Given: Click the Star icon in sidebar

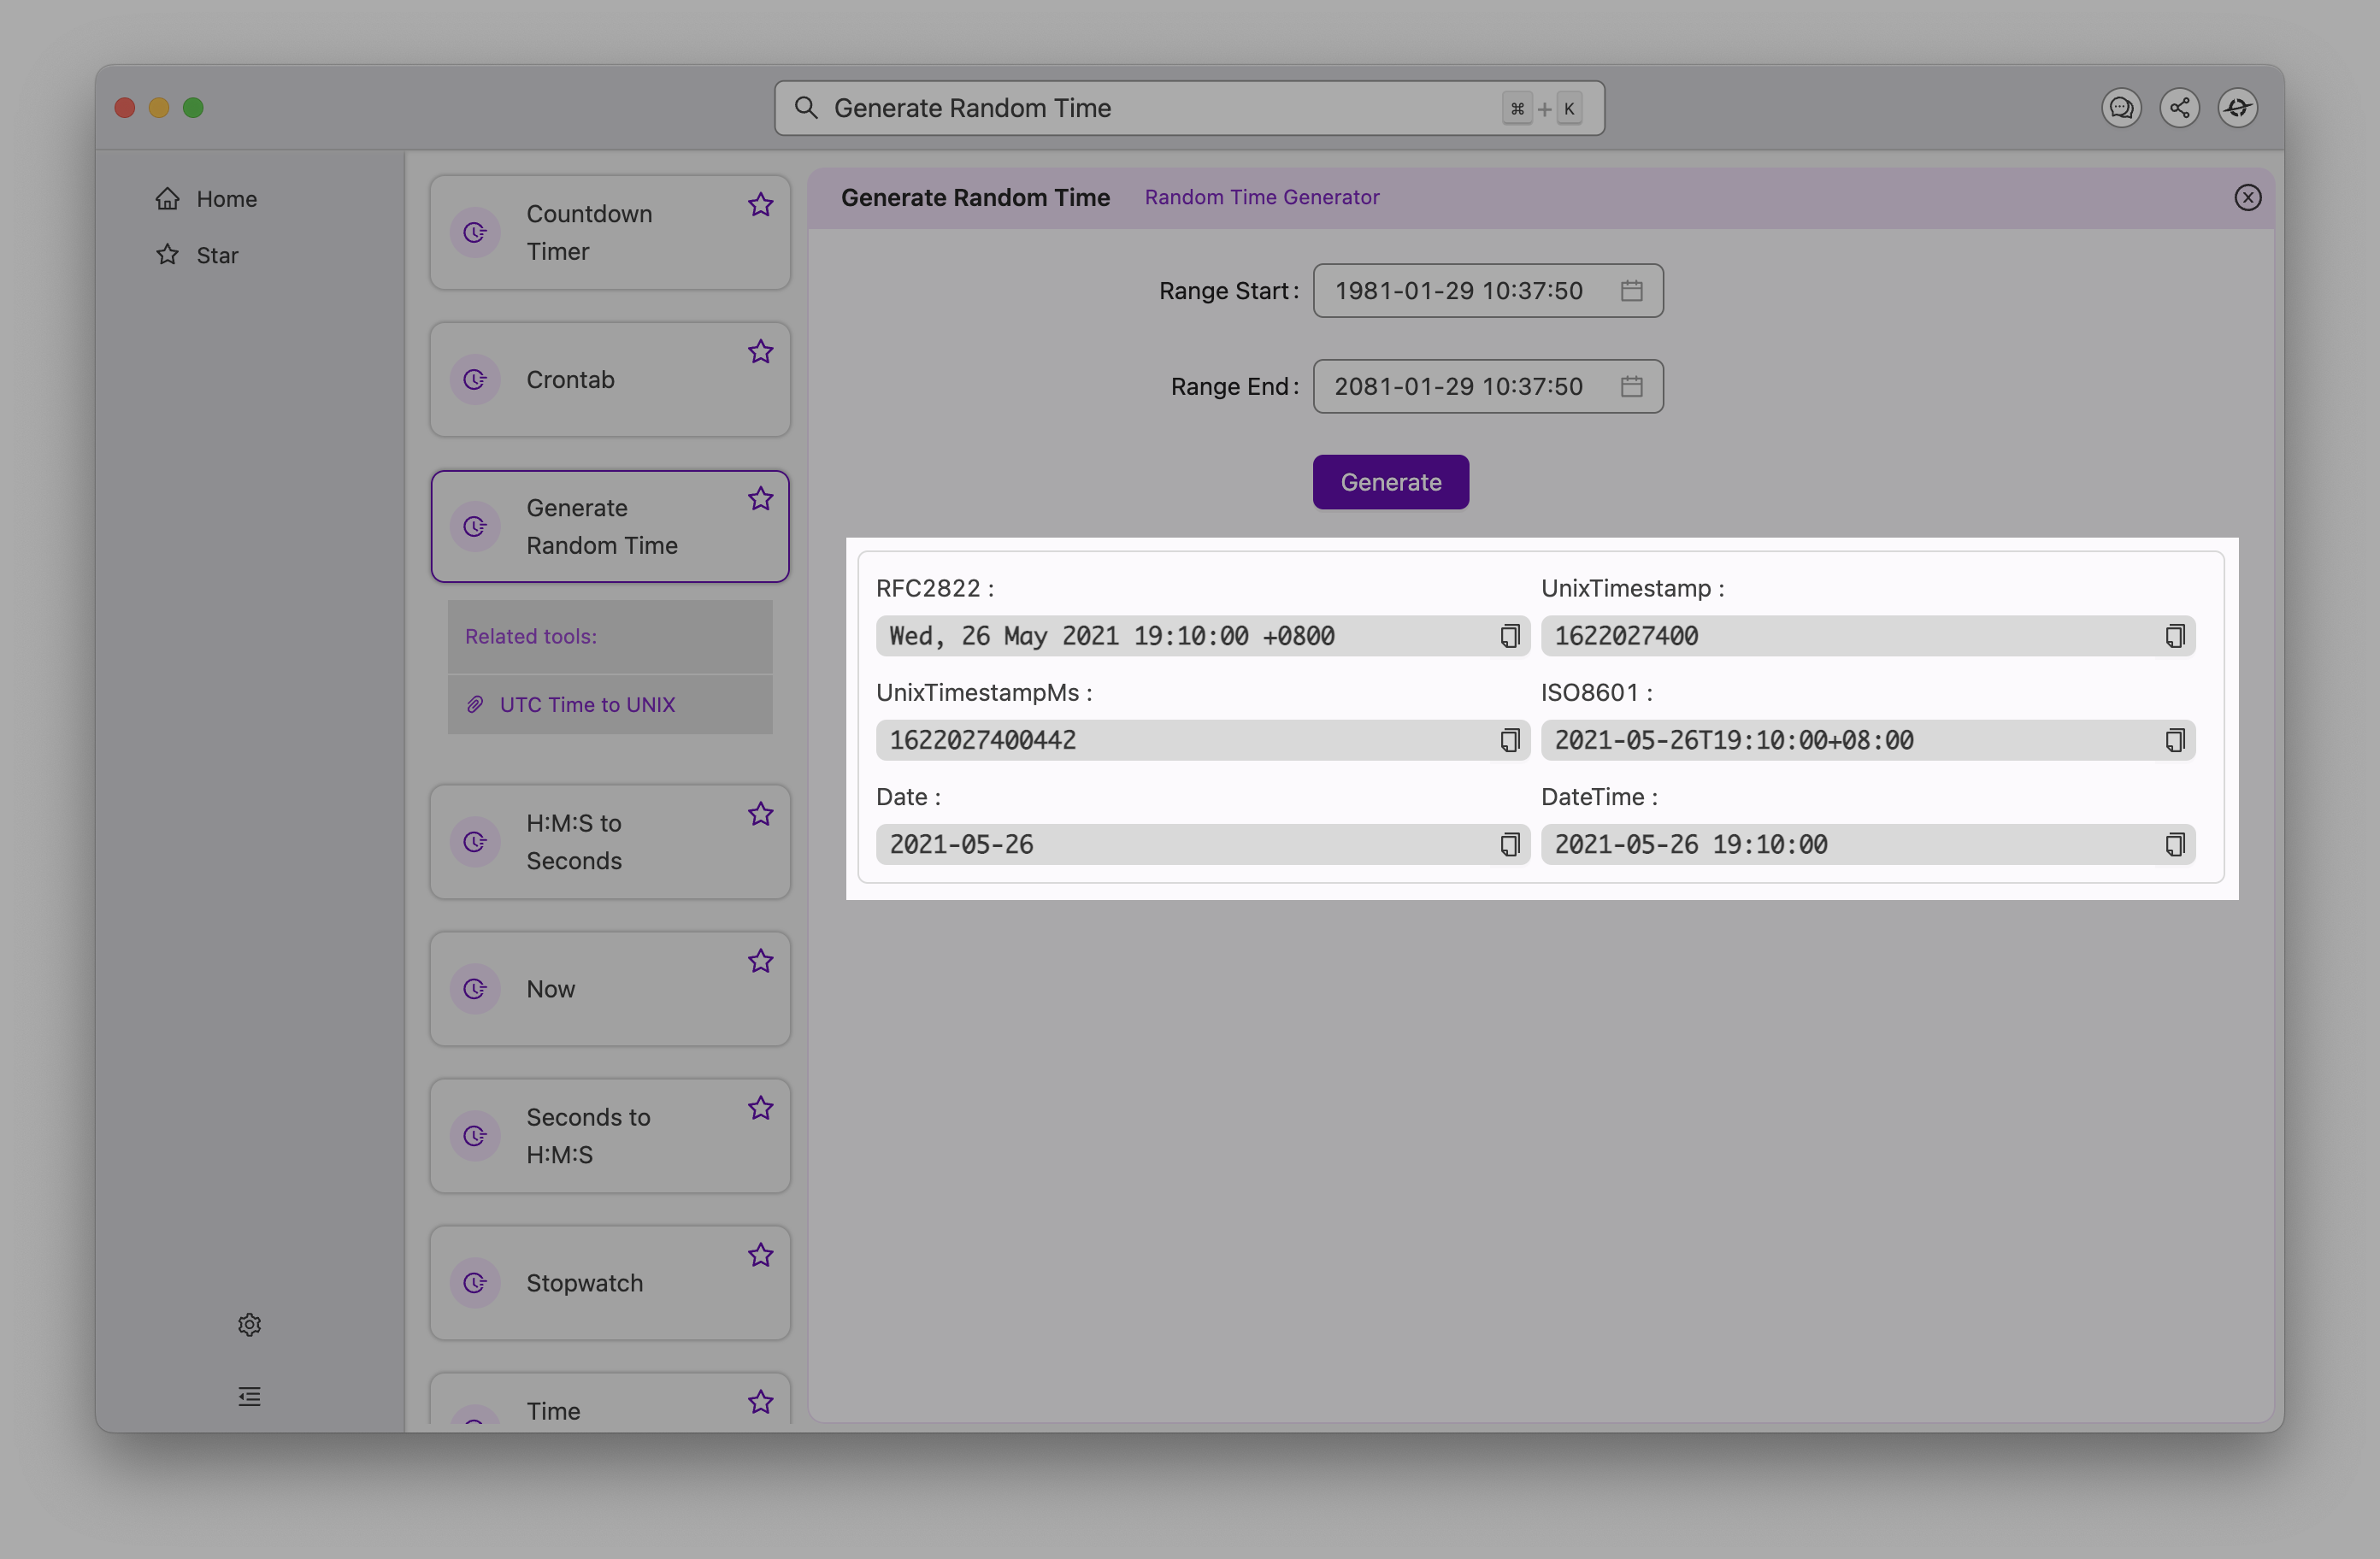Looking at the screenshot, I should coord(167,255).
